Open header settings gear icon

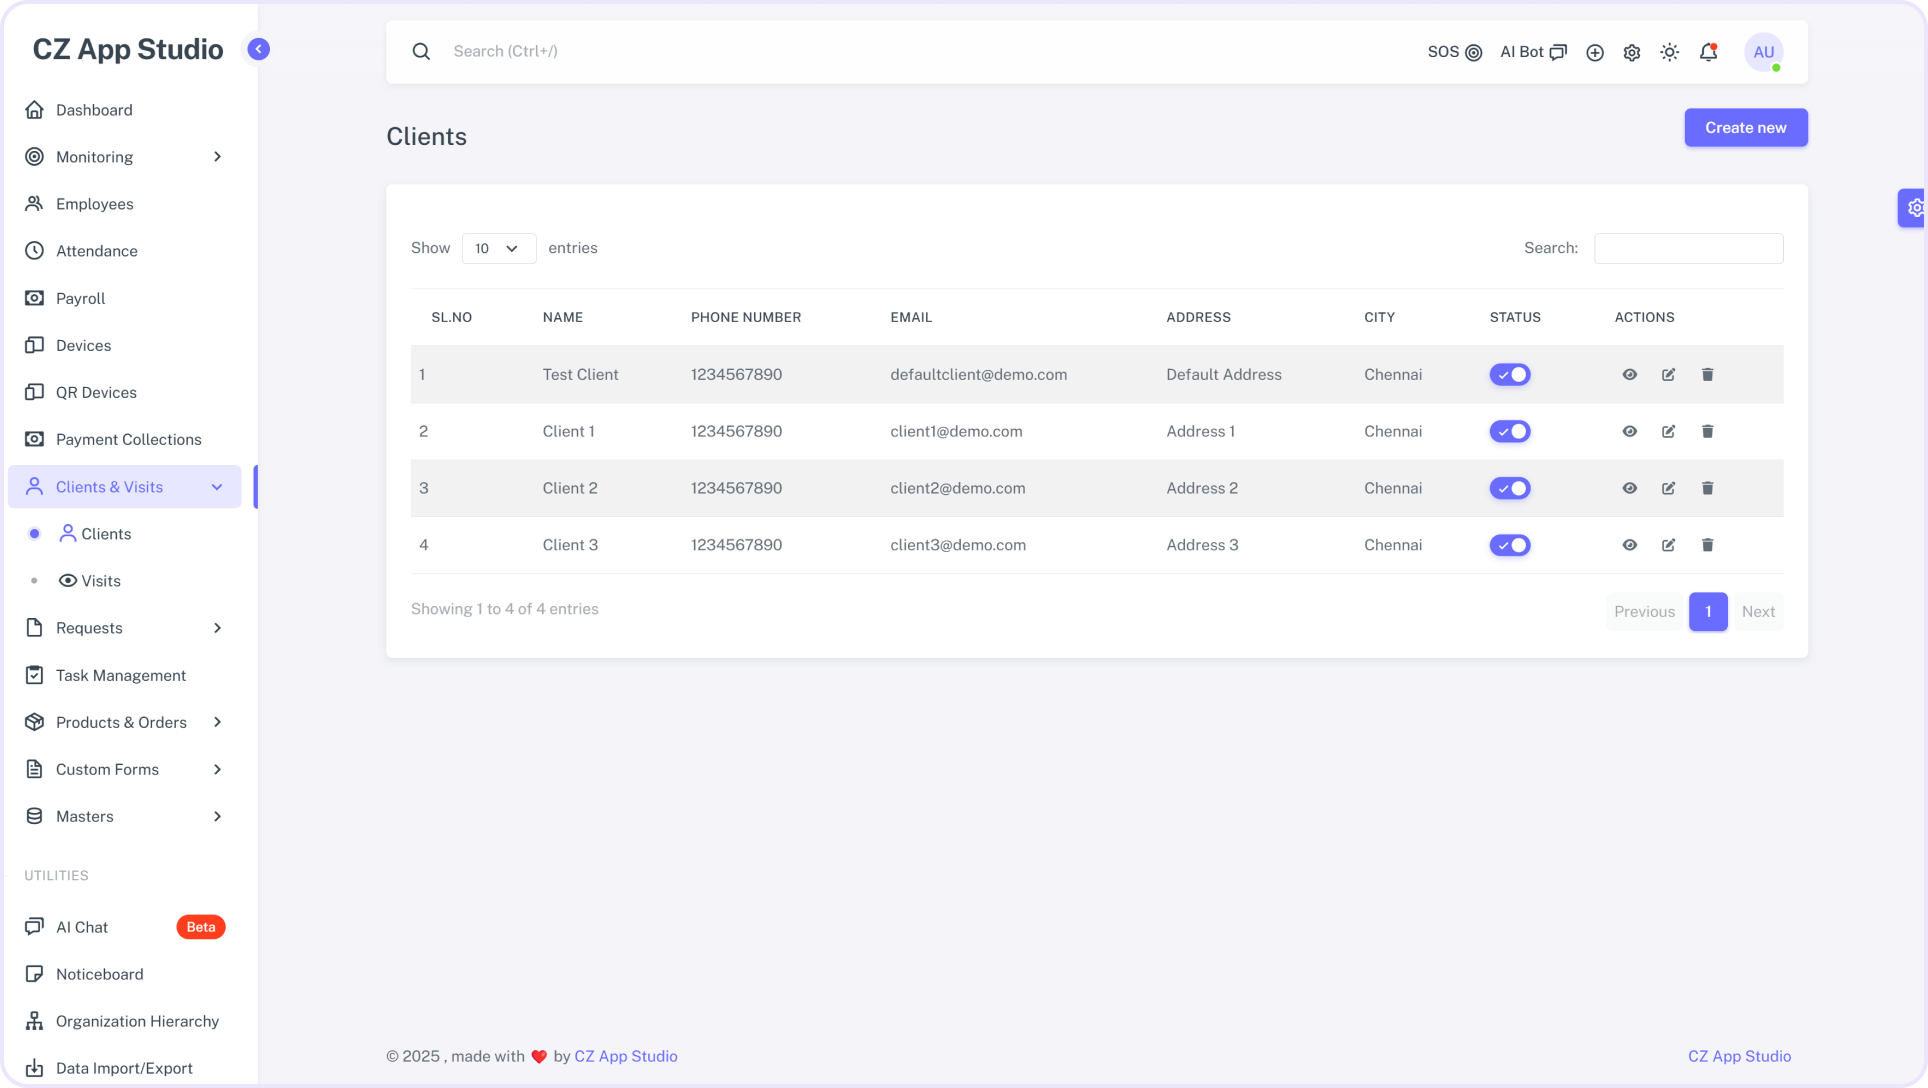[x=1631, y=51]
